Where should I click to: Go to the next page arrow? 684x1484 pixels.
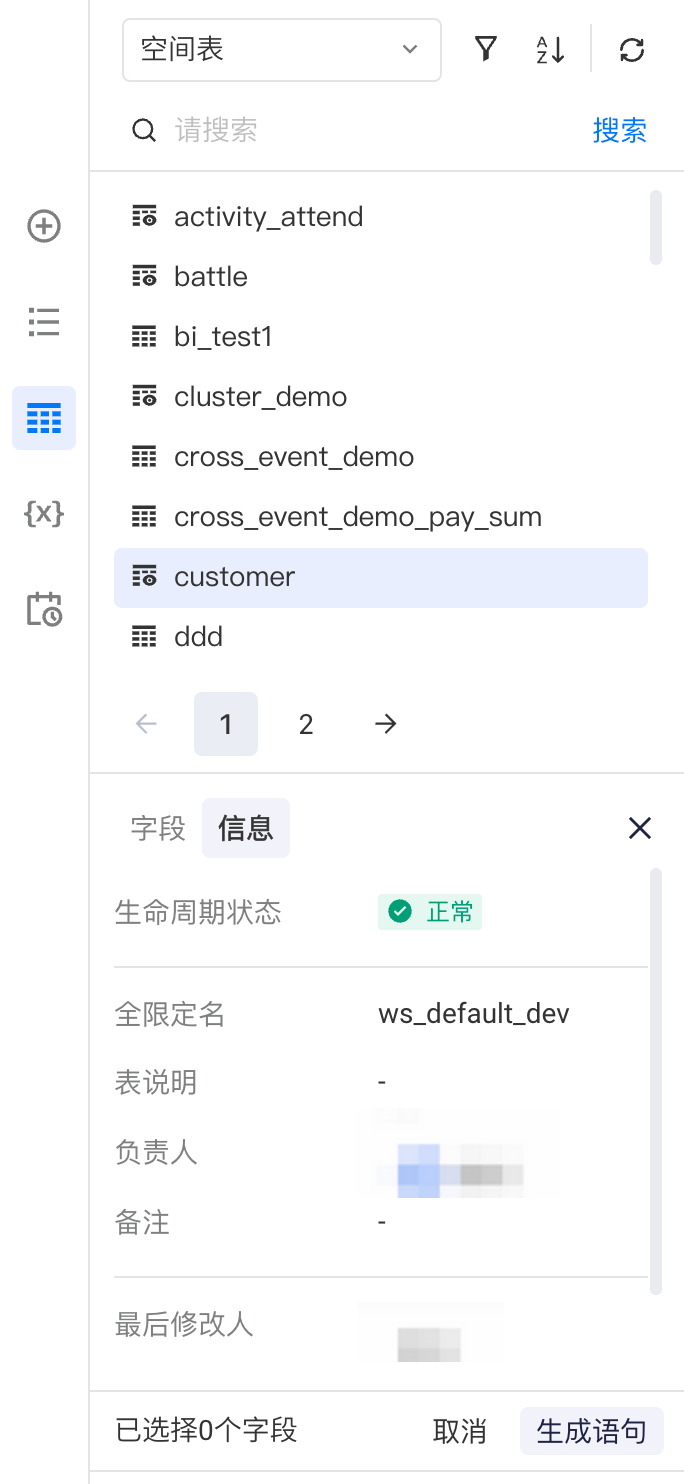tap(386, 724)
